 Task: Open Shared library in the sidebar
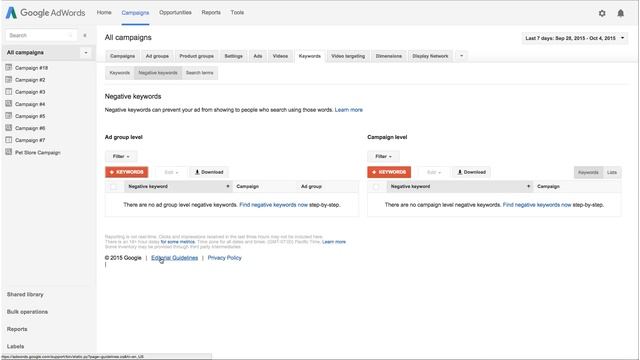(x=25, y=294)
